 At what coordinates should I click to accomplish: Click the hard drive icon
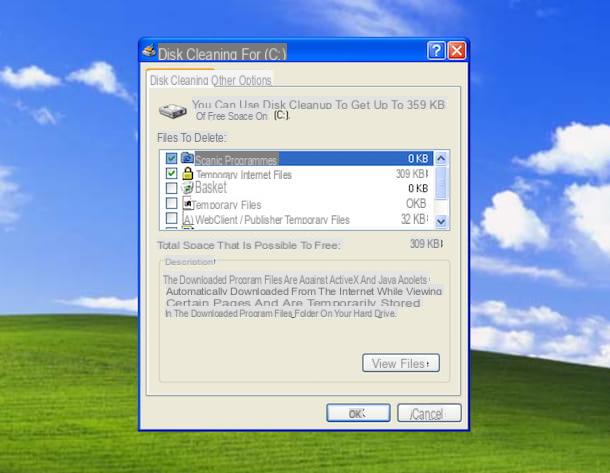[173, 111]
